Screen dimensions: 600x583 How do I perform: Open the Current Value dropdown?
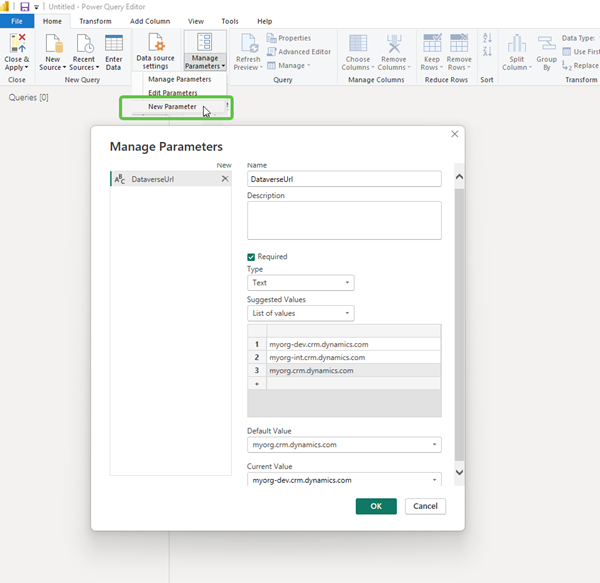[x=344, y=480]
